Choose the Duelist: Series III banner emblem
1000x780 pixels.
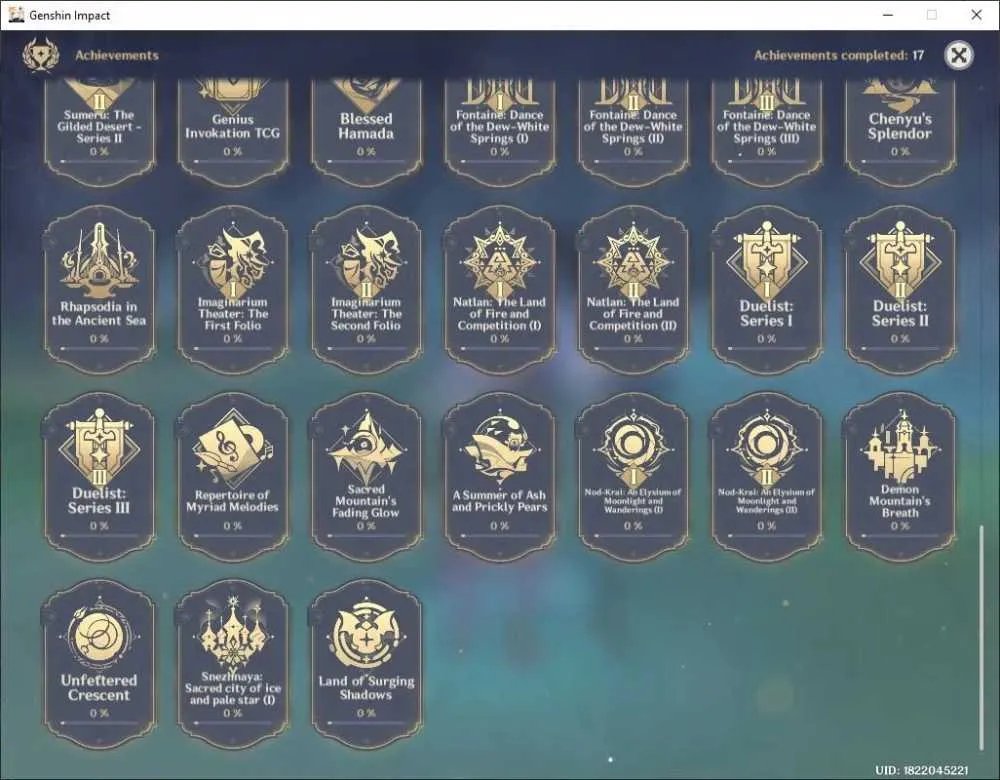99,446
